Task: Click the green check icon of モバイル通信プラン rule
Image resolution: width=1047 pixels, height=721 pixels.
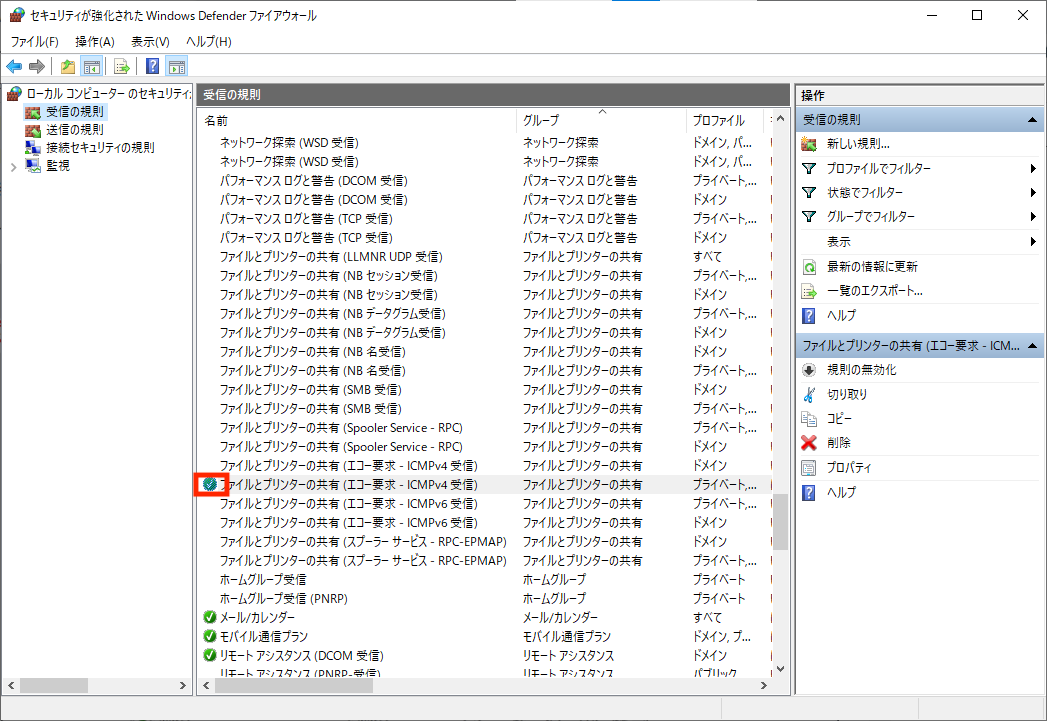Action: 210,636
